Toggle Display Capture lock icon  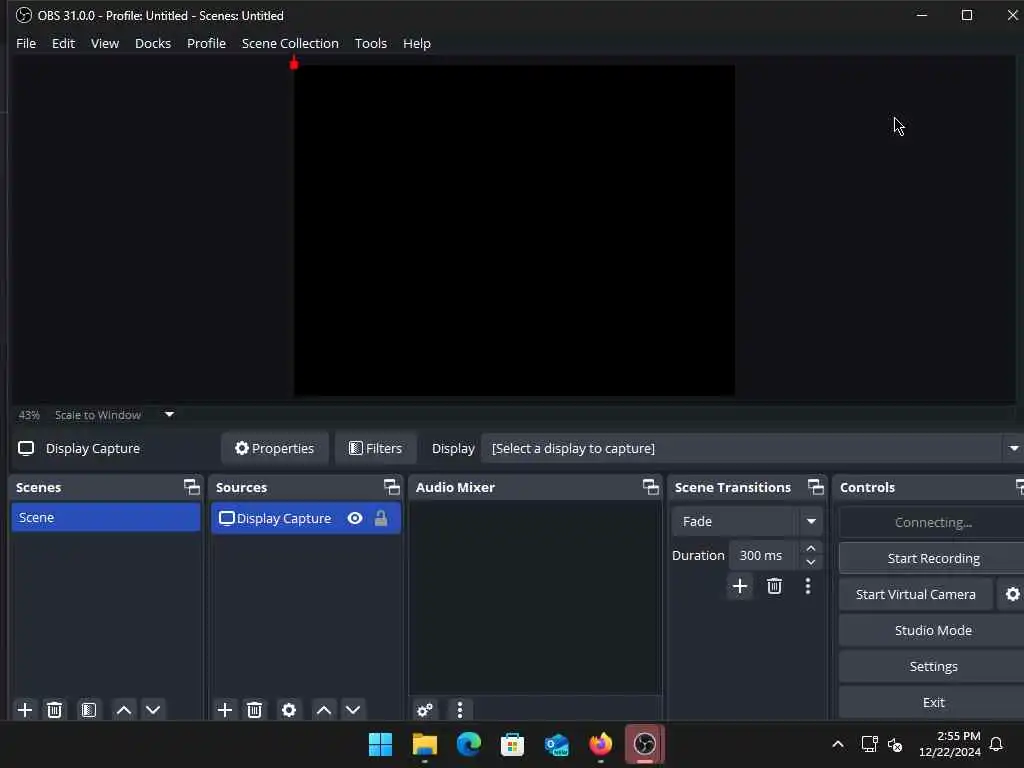(x=381, y=519)
